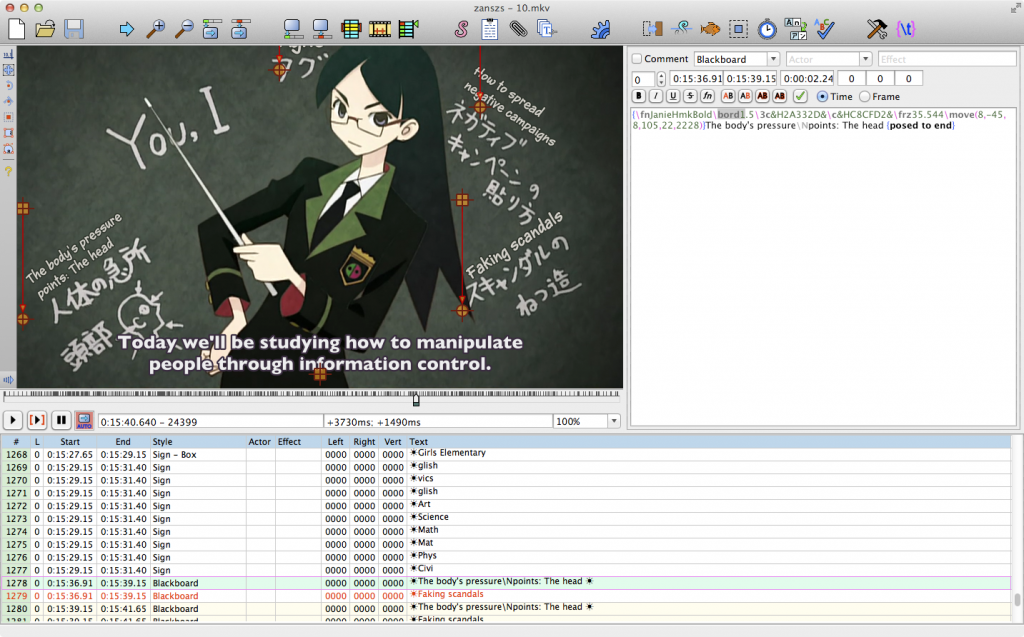Pick the outline color swatch button

[762, 97]
